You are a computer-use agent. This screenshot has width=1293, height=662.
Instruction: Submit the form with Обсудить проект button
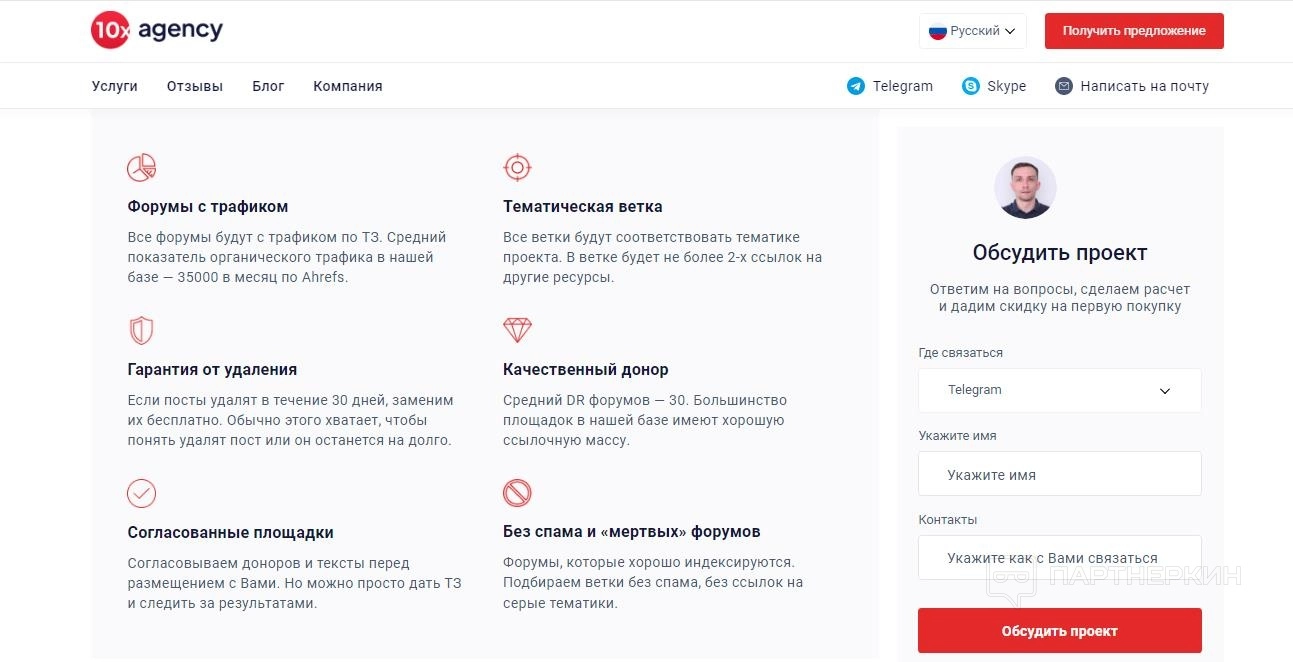(x=1059, y=631)
